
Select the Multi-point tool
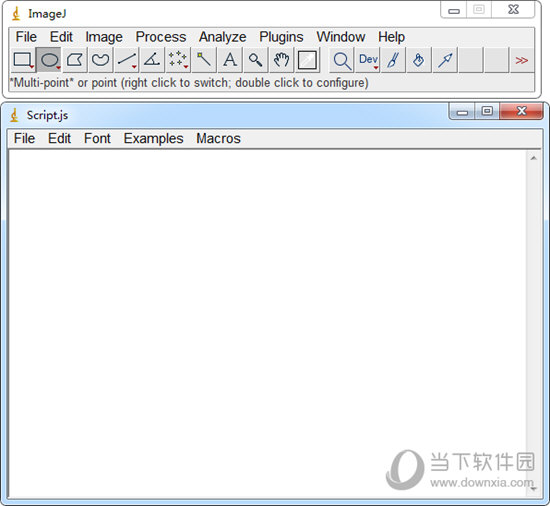point(178,60)
